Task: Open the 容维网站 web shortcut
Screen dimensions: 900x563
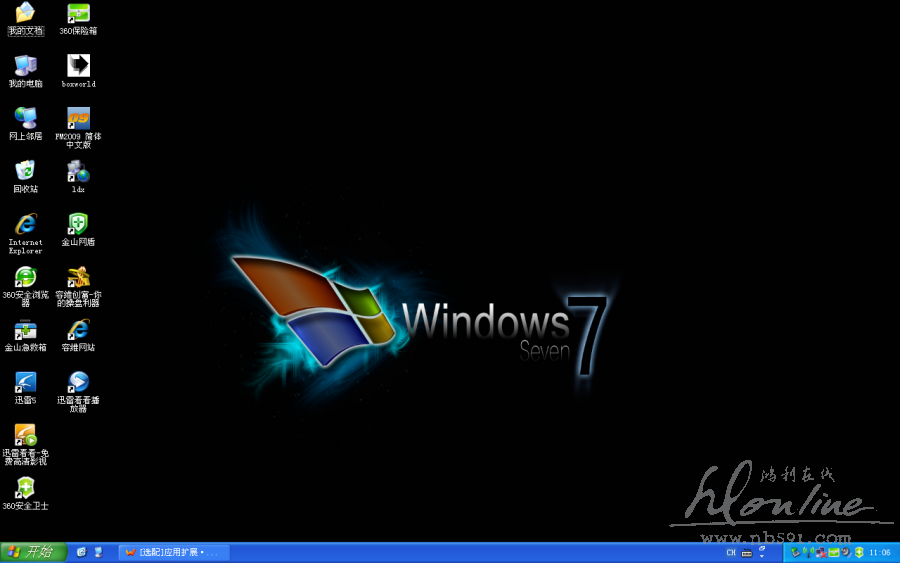Action: pos(78,330)
